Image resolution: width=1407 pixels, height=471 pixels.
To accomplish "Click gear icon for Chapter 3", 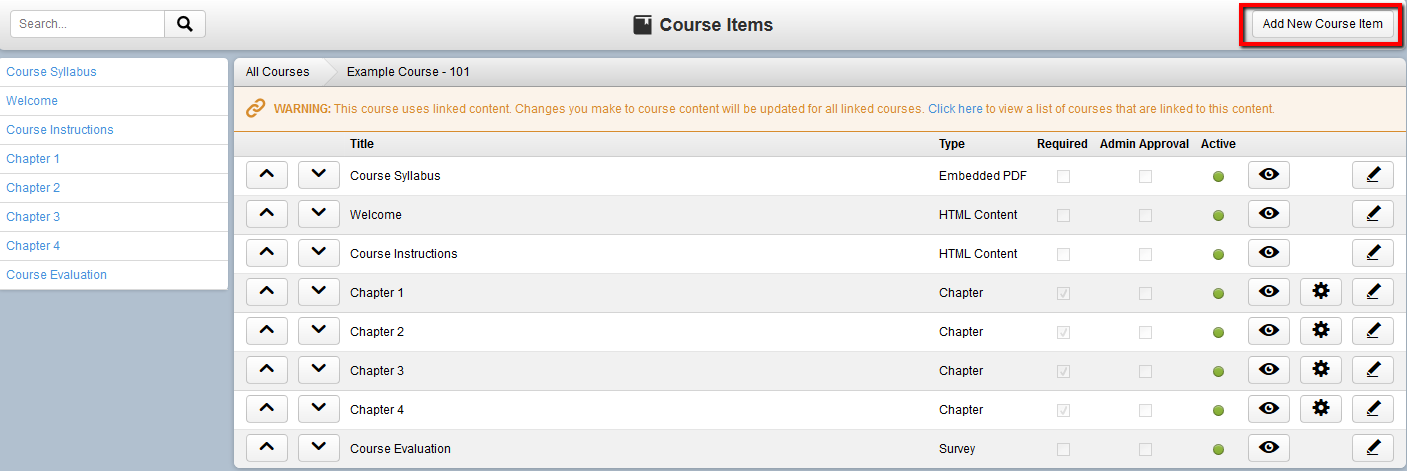I will click(1321, 370).
